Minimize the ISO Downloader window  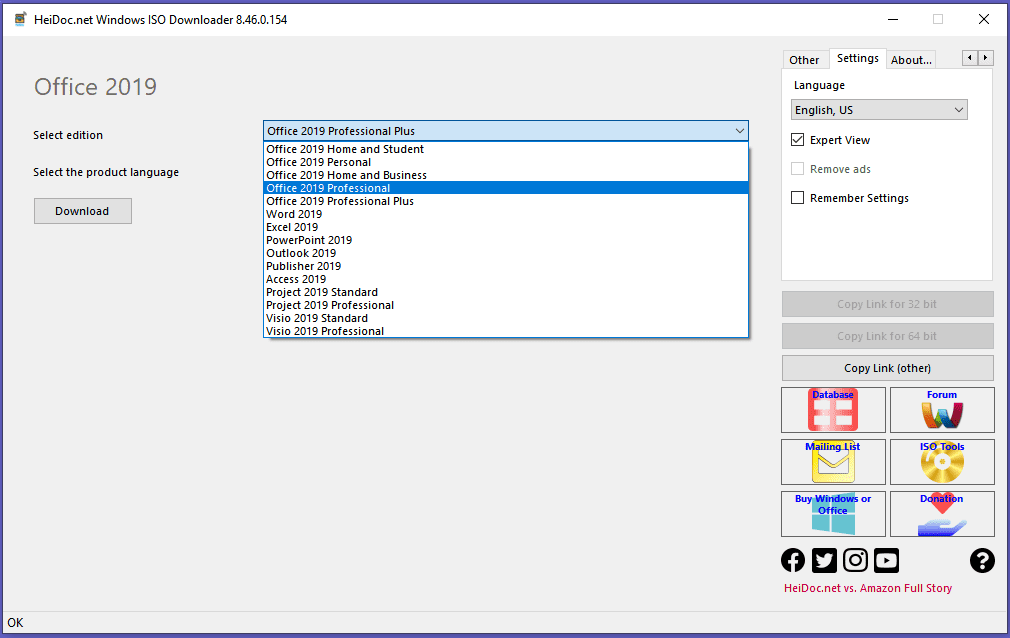pos(893,19)
